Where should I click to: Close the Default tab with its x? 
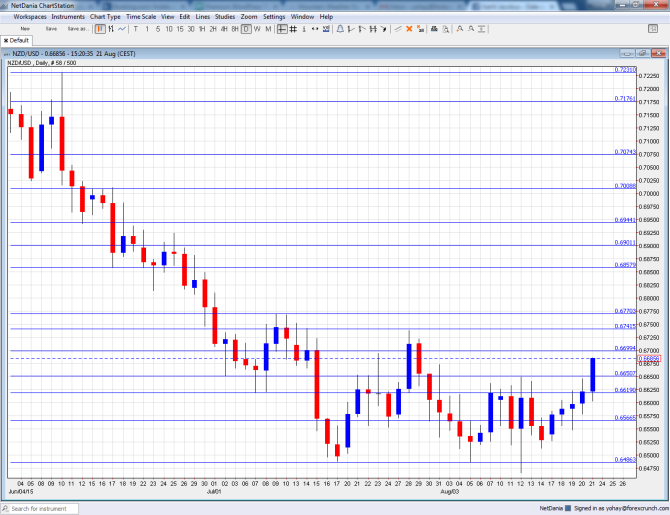tap(6, 41)
